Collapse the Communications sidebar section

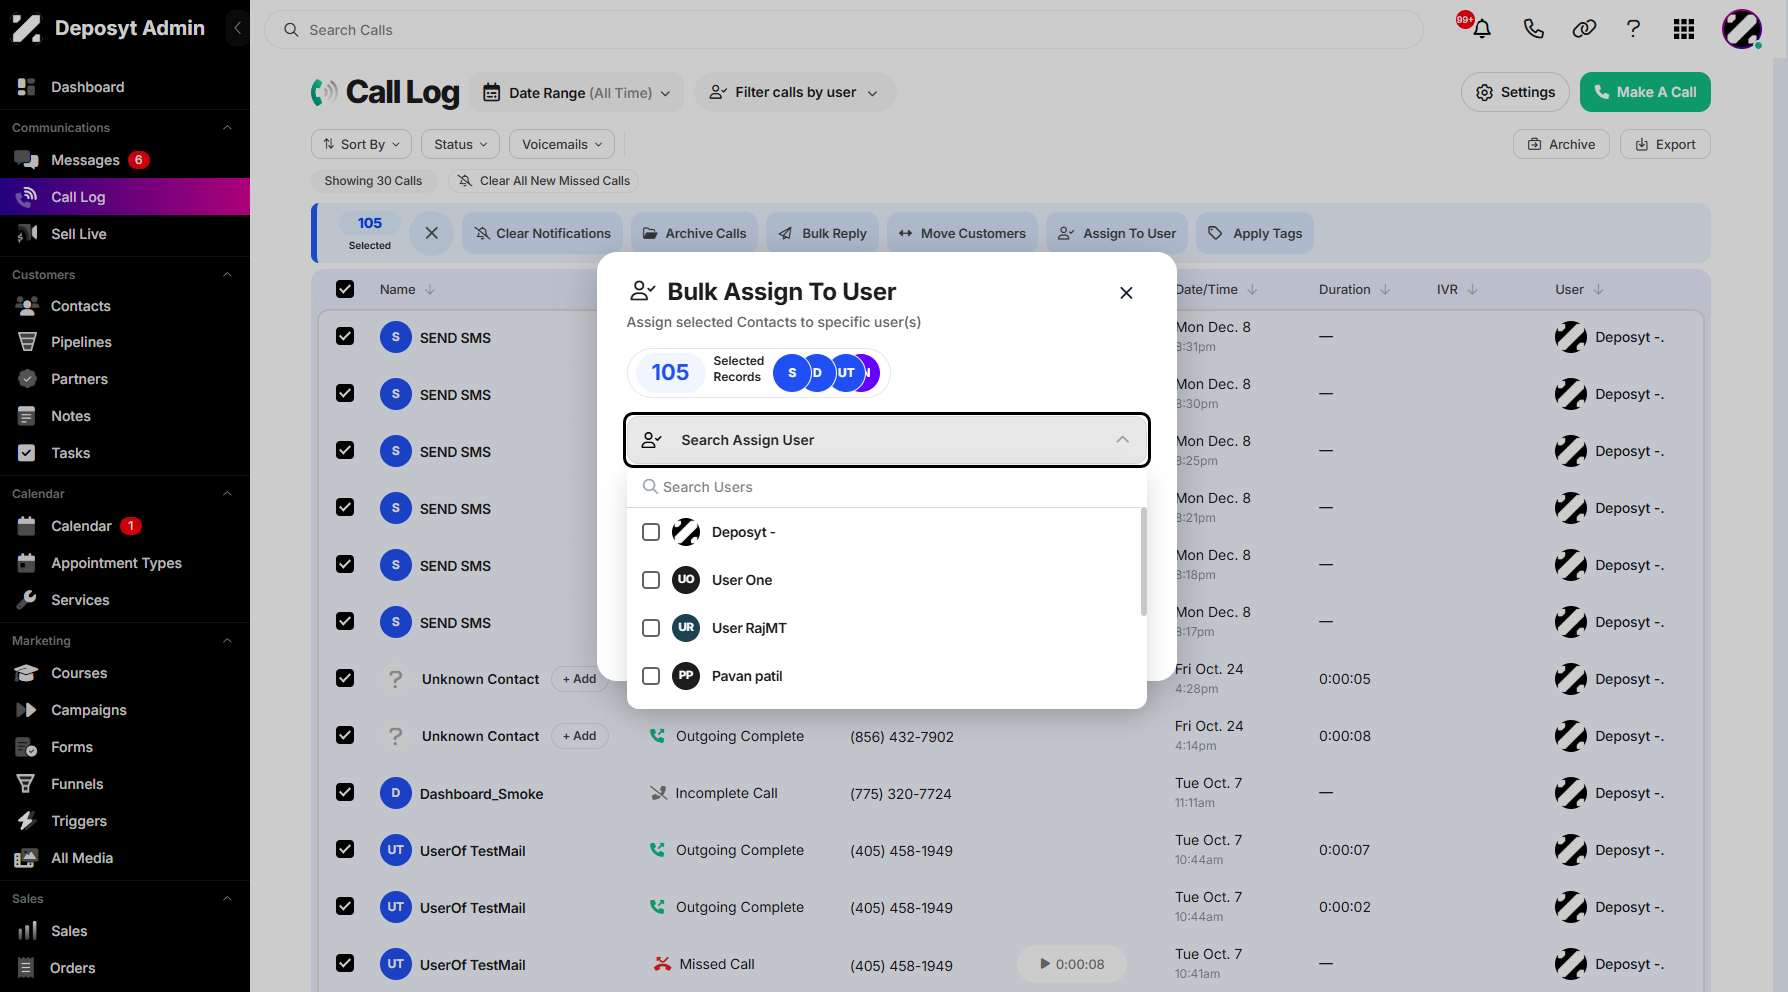pyautogui.click(x=227, y=128)
